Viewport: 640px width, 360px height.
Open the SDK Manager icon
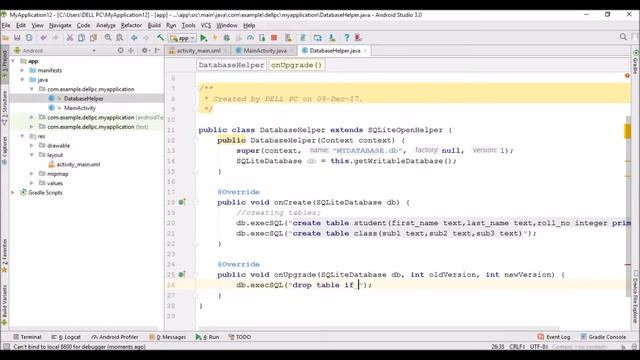(x=332, y=38)
